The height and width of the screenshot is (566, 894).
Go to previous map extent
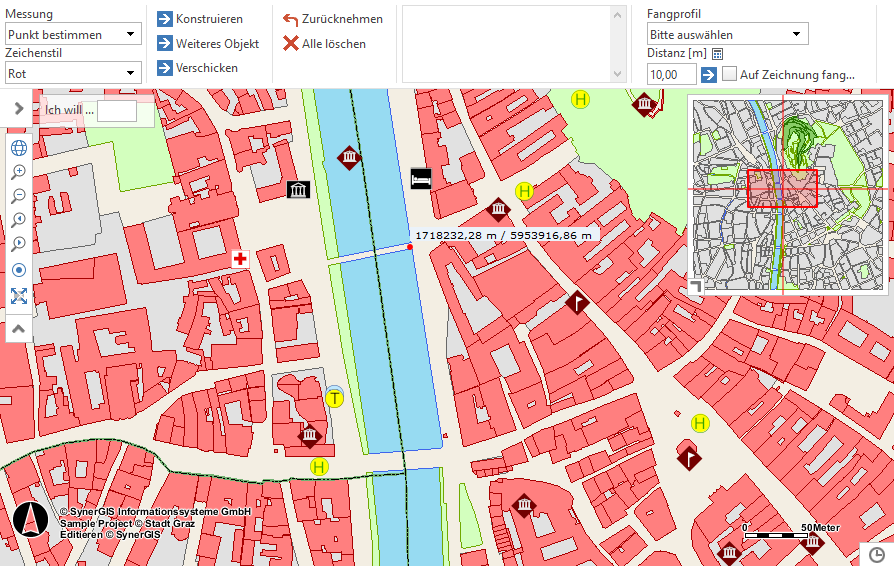click(18, 221)
